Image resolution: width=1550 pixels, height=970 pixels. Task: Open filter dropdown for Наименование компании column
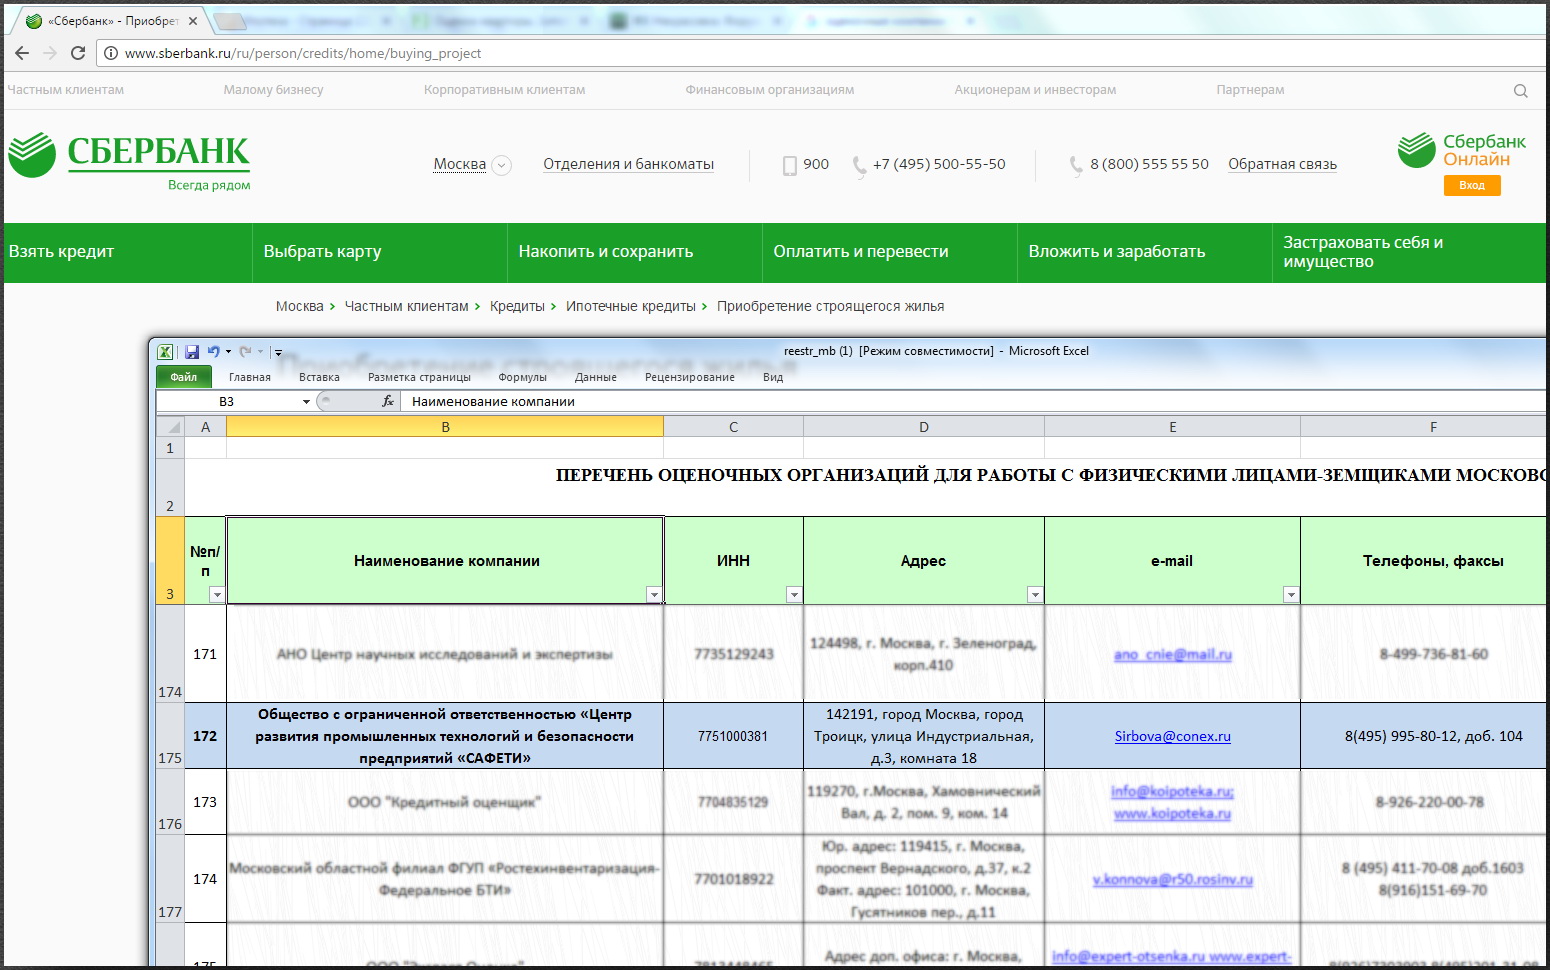point(654,595)
